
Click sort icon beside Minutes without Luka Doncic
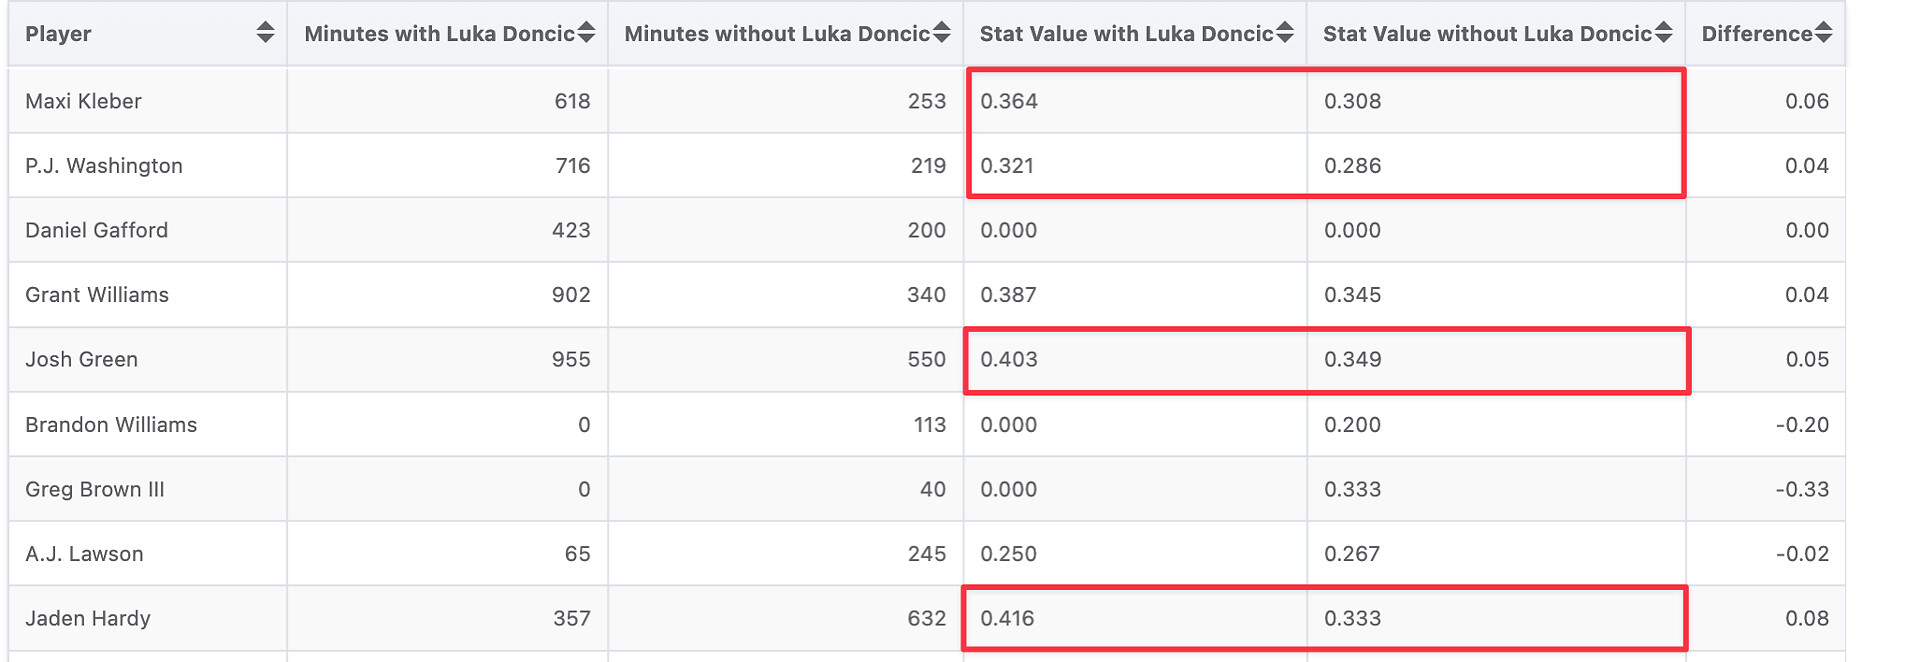(x=941, y=33)
